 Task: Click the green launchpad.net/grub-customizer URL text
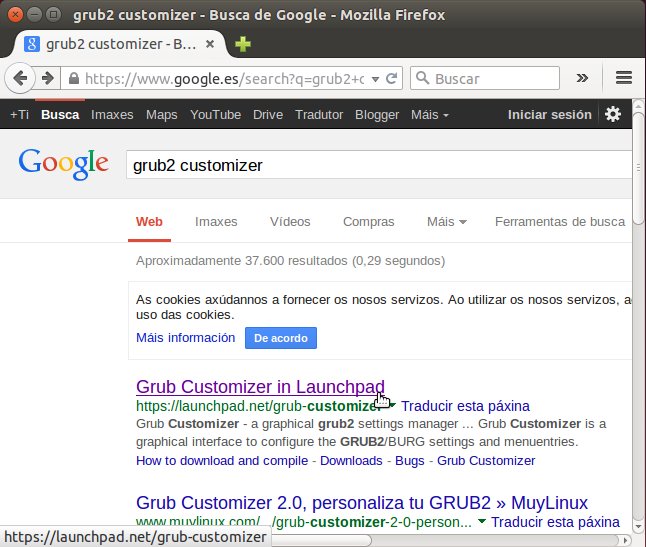coord(260,406)
